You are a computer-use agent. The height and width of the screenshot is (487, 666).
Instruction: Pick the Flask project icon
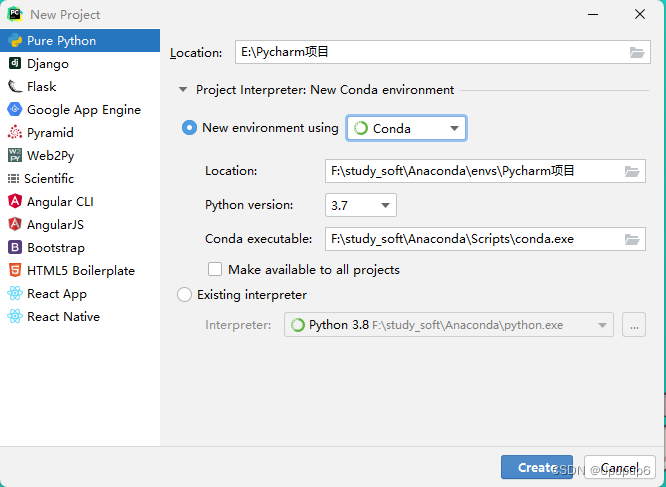coord(14,87)
